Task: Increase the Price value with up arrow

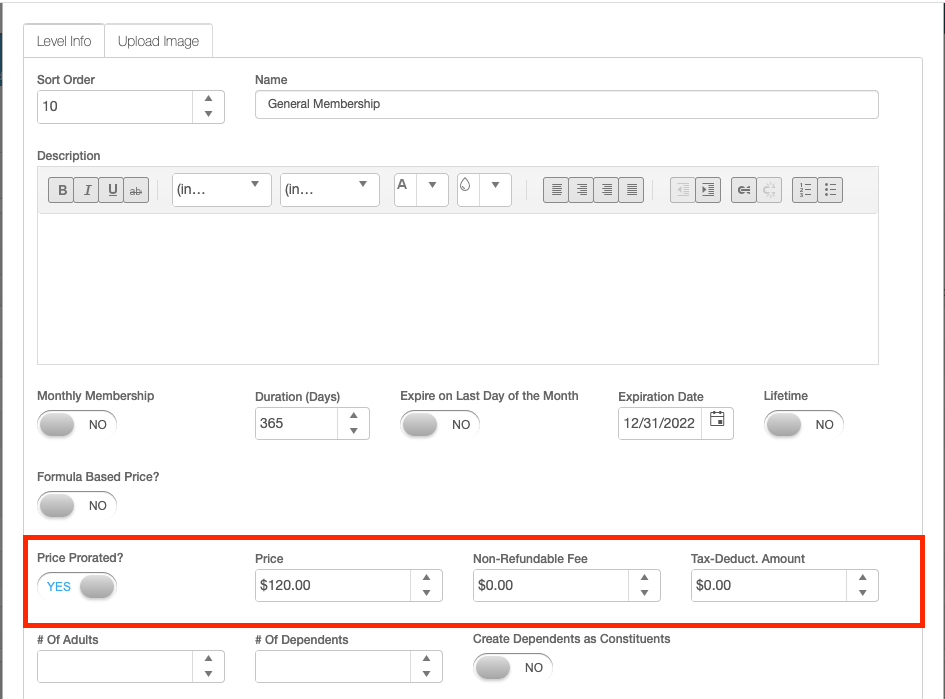Action: coord(426,578)
